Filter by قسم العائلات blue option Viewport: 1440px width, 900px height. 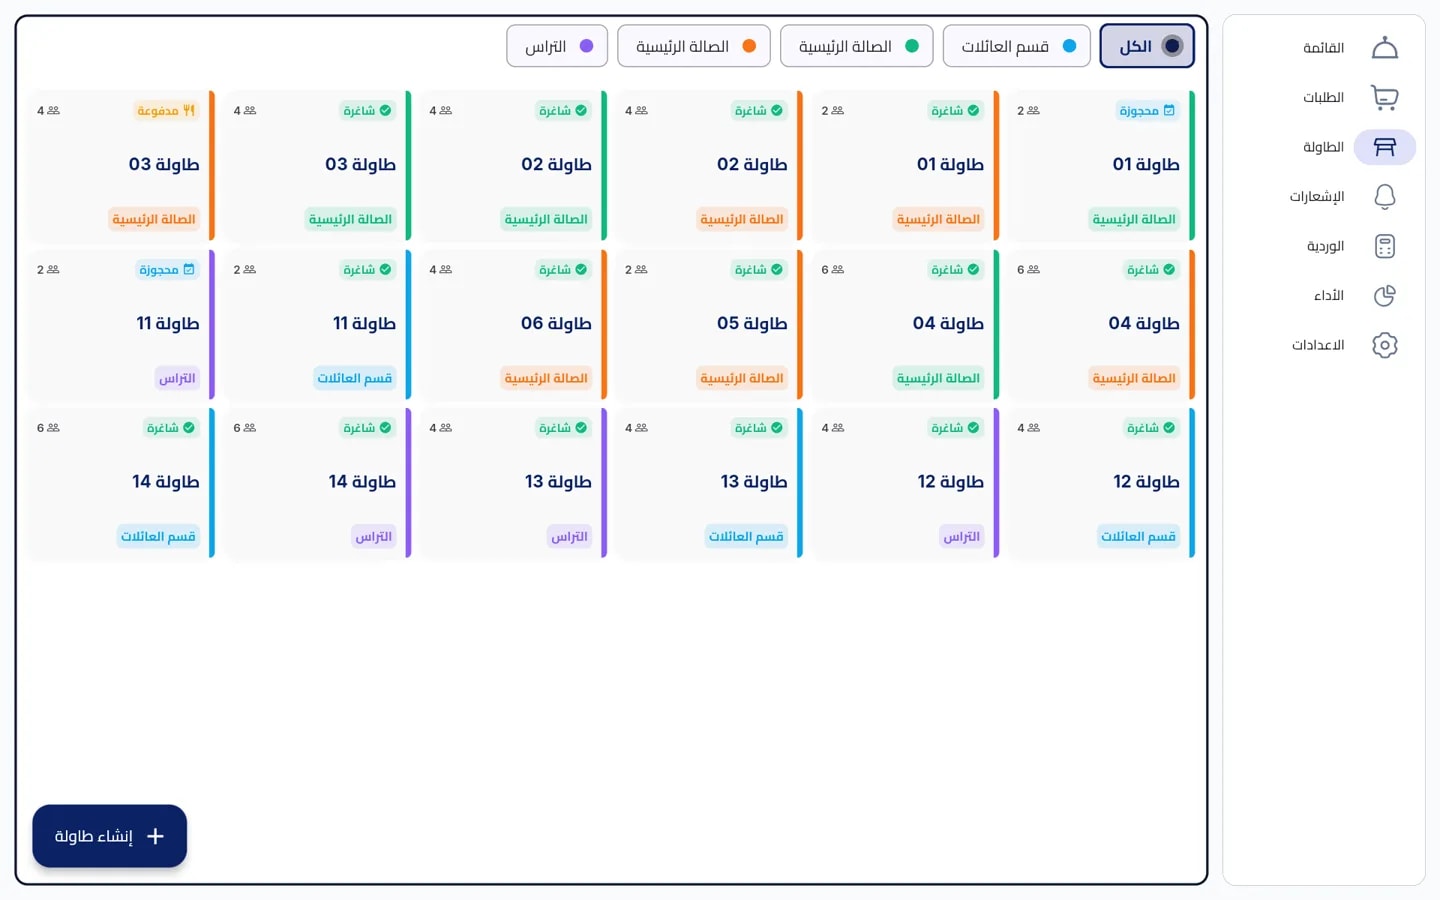pyautogui.click(x=1017, y=46)
